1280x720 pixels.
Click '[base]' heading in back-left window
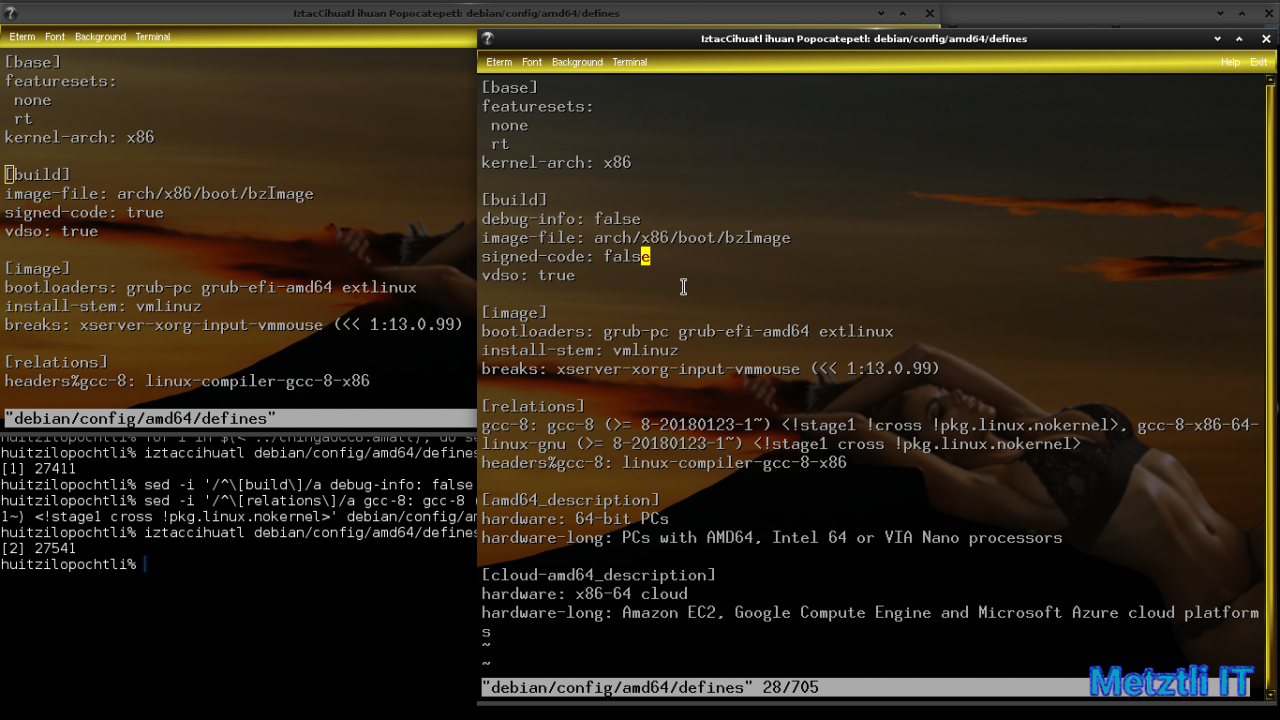click(x=33, y=62)
